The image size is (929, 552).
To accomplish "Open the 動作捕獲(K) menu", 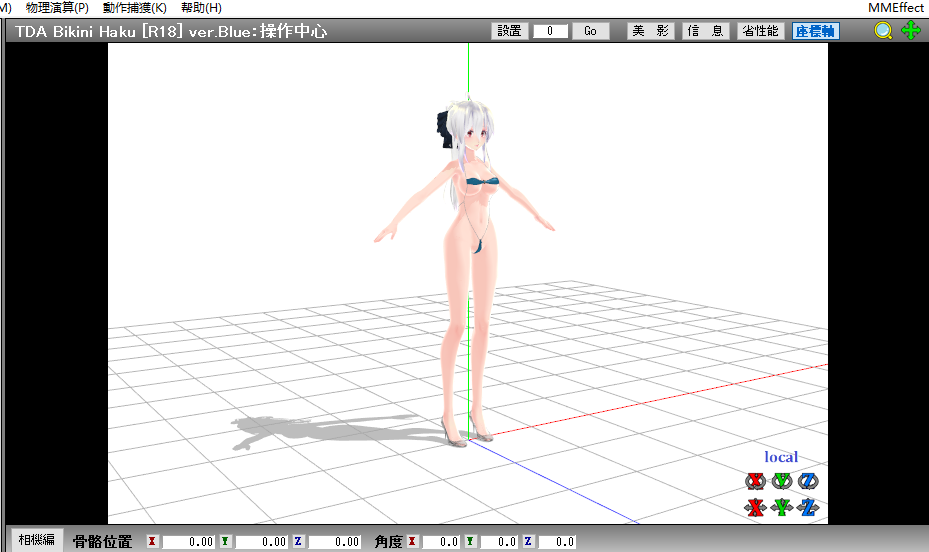I will pyautogui.click(x=134, y=8).
